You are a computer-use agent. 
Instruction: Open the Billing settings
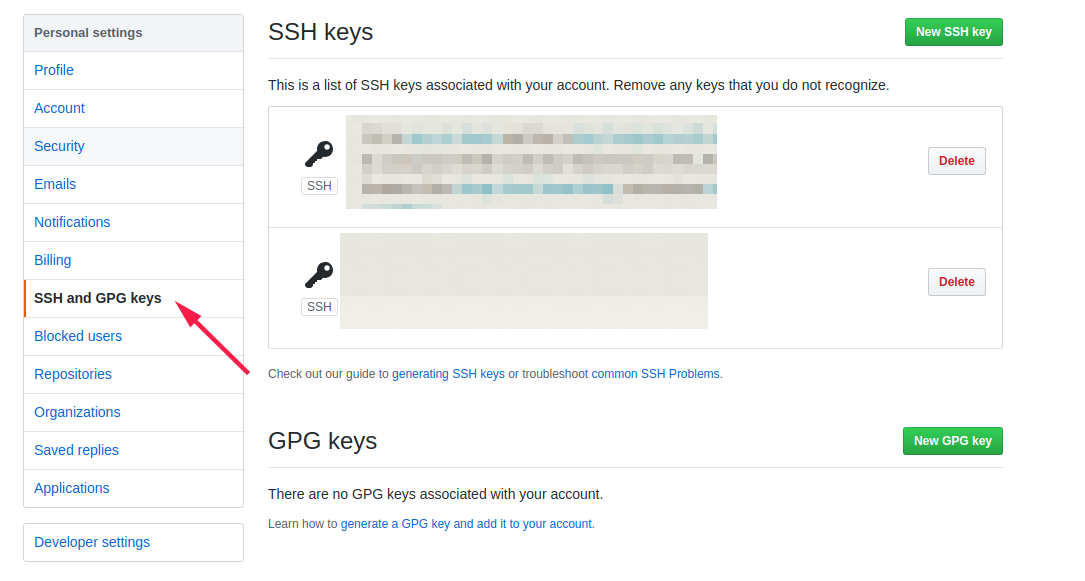click(52, 260)
